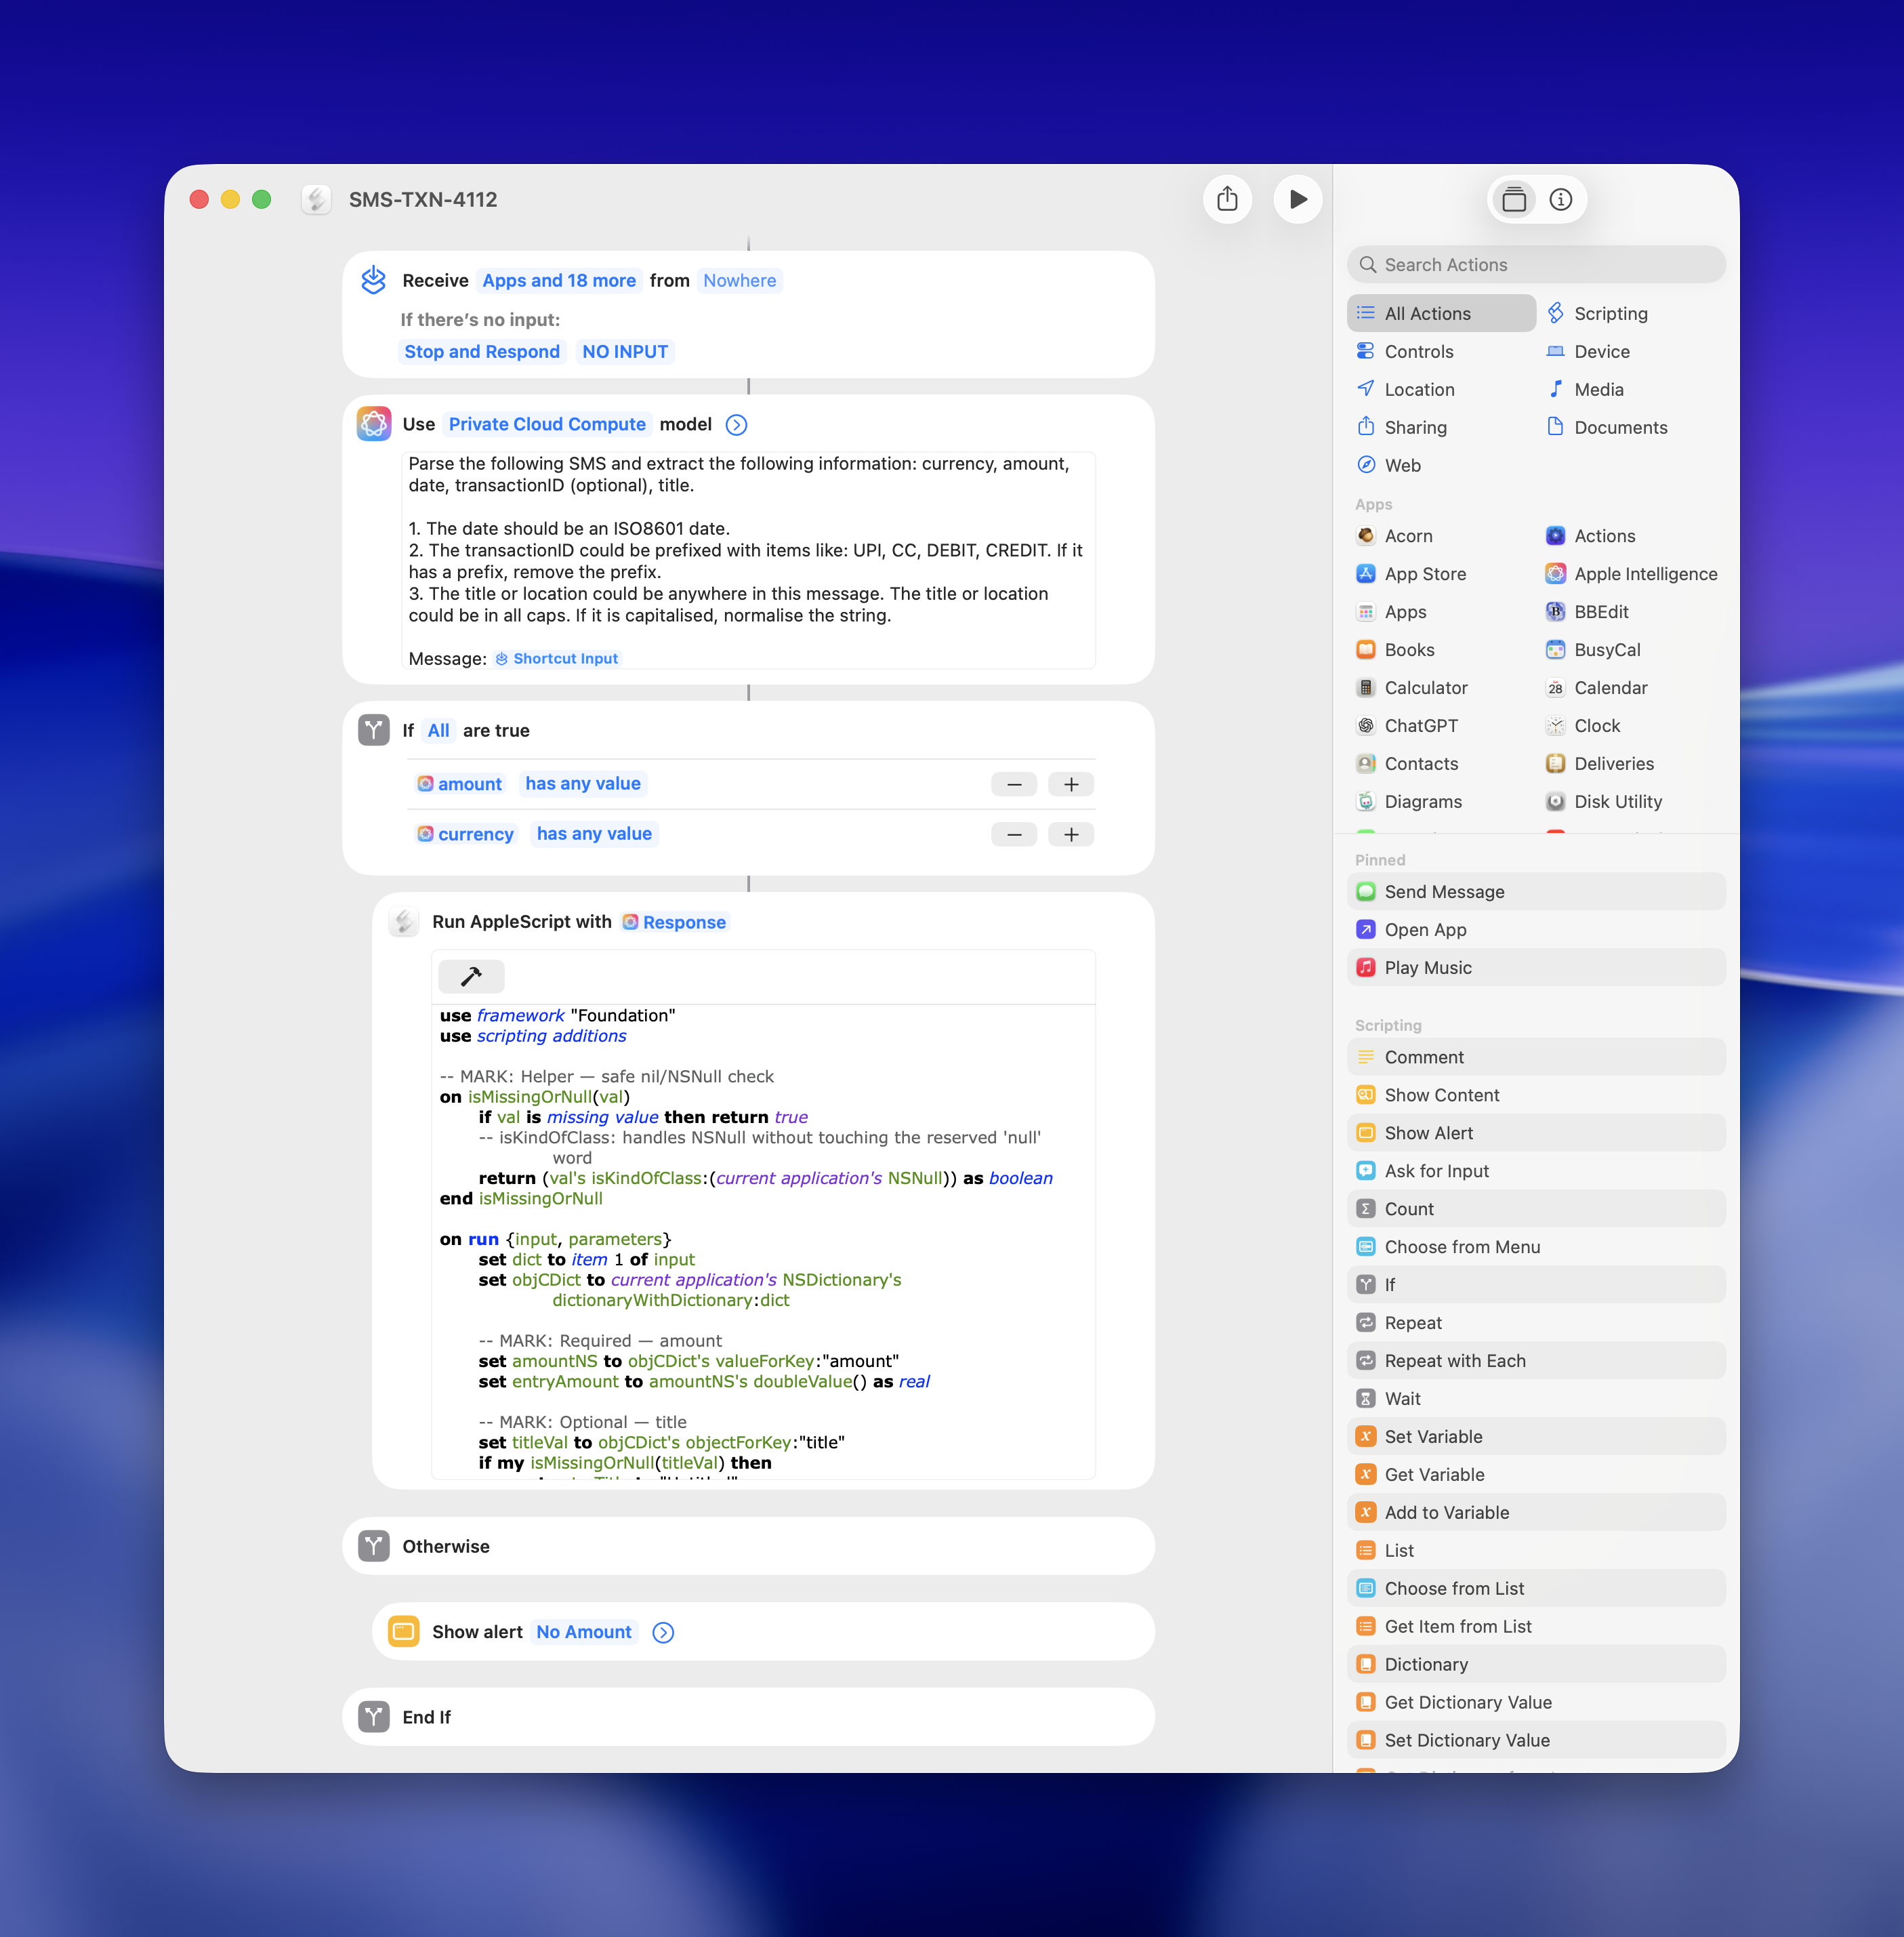Click the action library icon atop the sidebar
Viewport: 1904px width, 1937px height.
point(1514,199)
